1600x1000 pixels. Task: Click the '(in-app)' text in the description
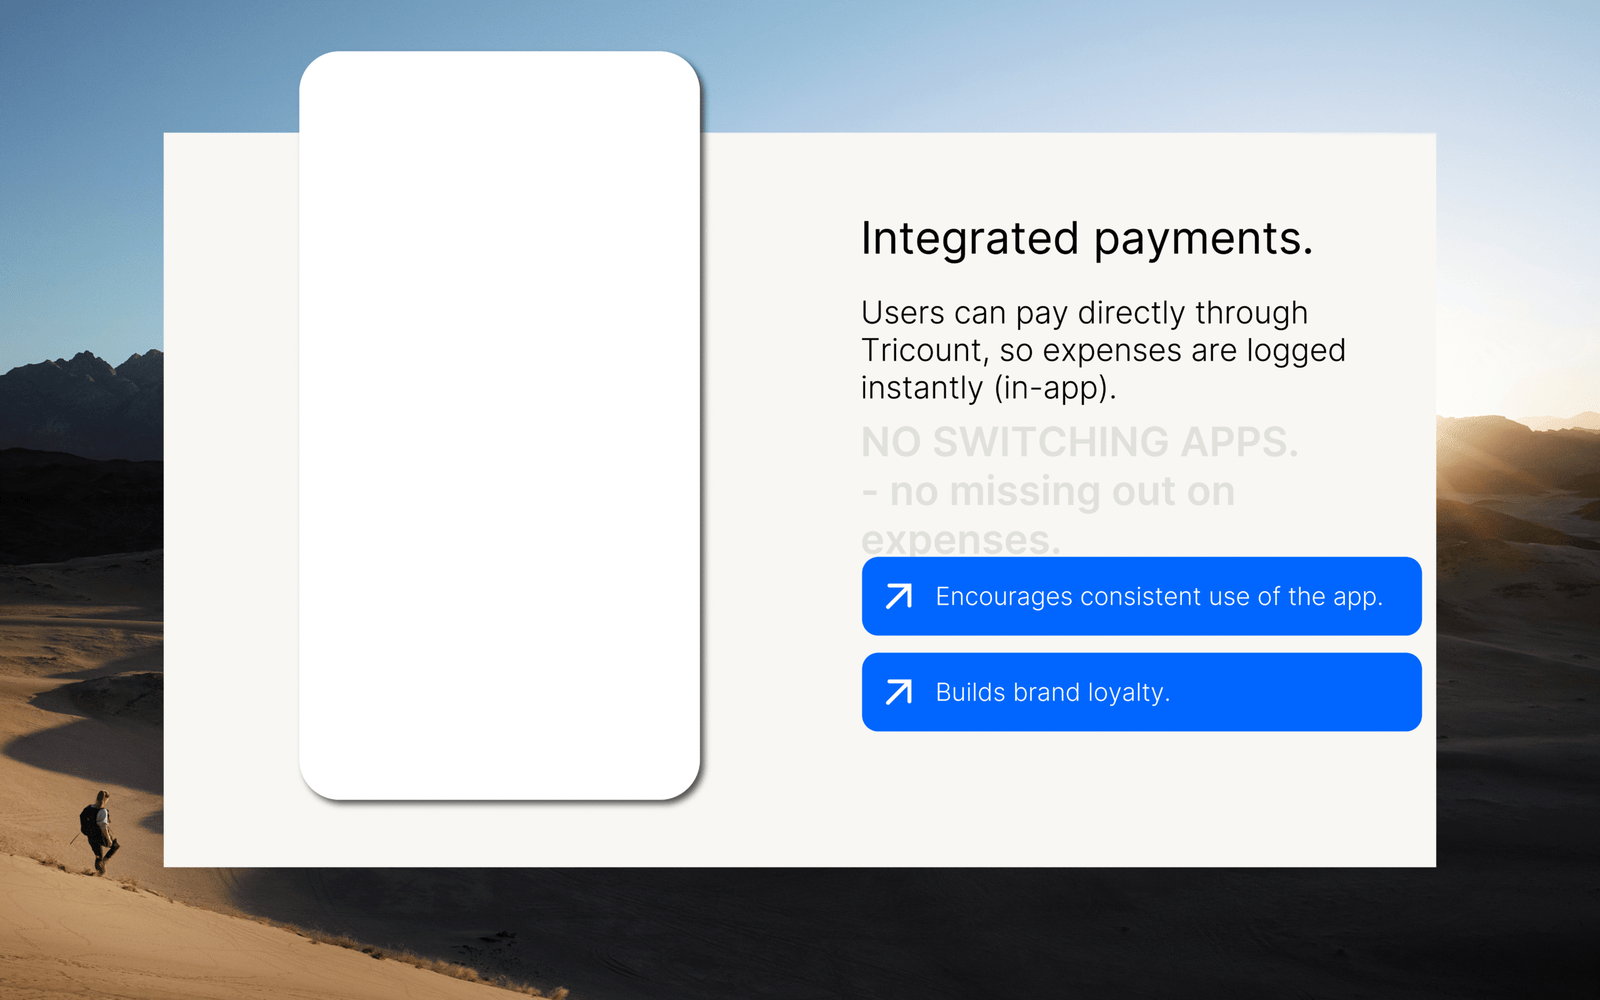click(1055, 388)
